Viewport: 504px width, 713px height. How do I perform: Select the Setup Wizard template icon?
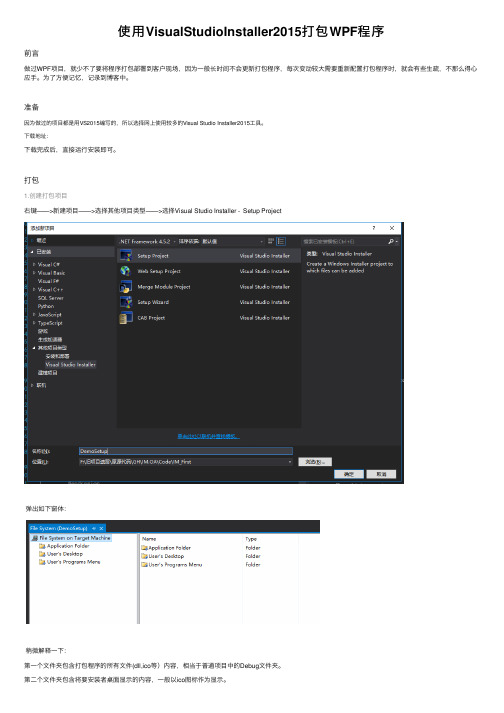(126, 302)
